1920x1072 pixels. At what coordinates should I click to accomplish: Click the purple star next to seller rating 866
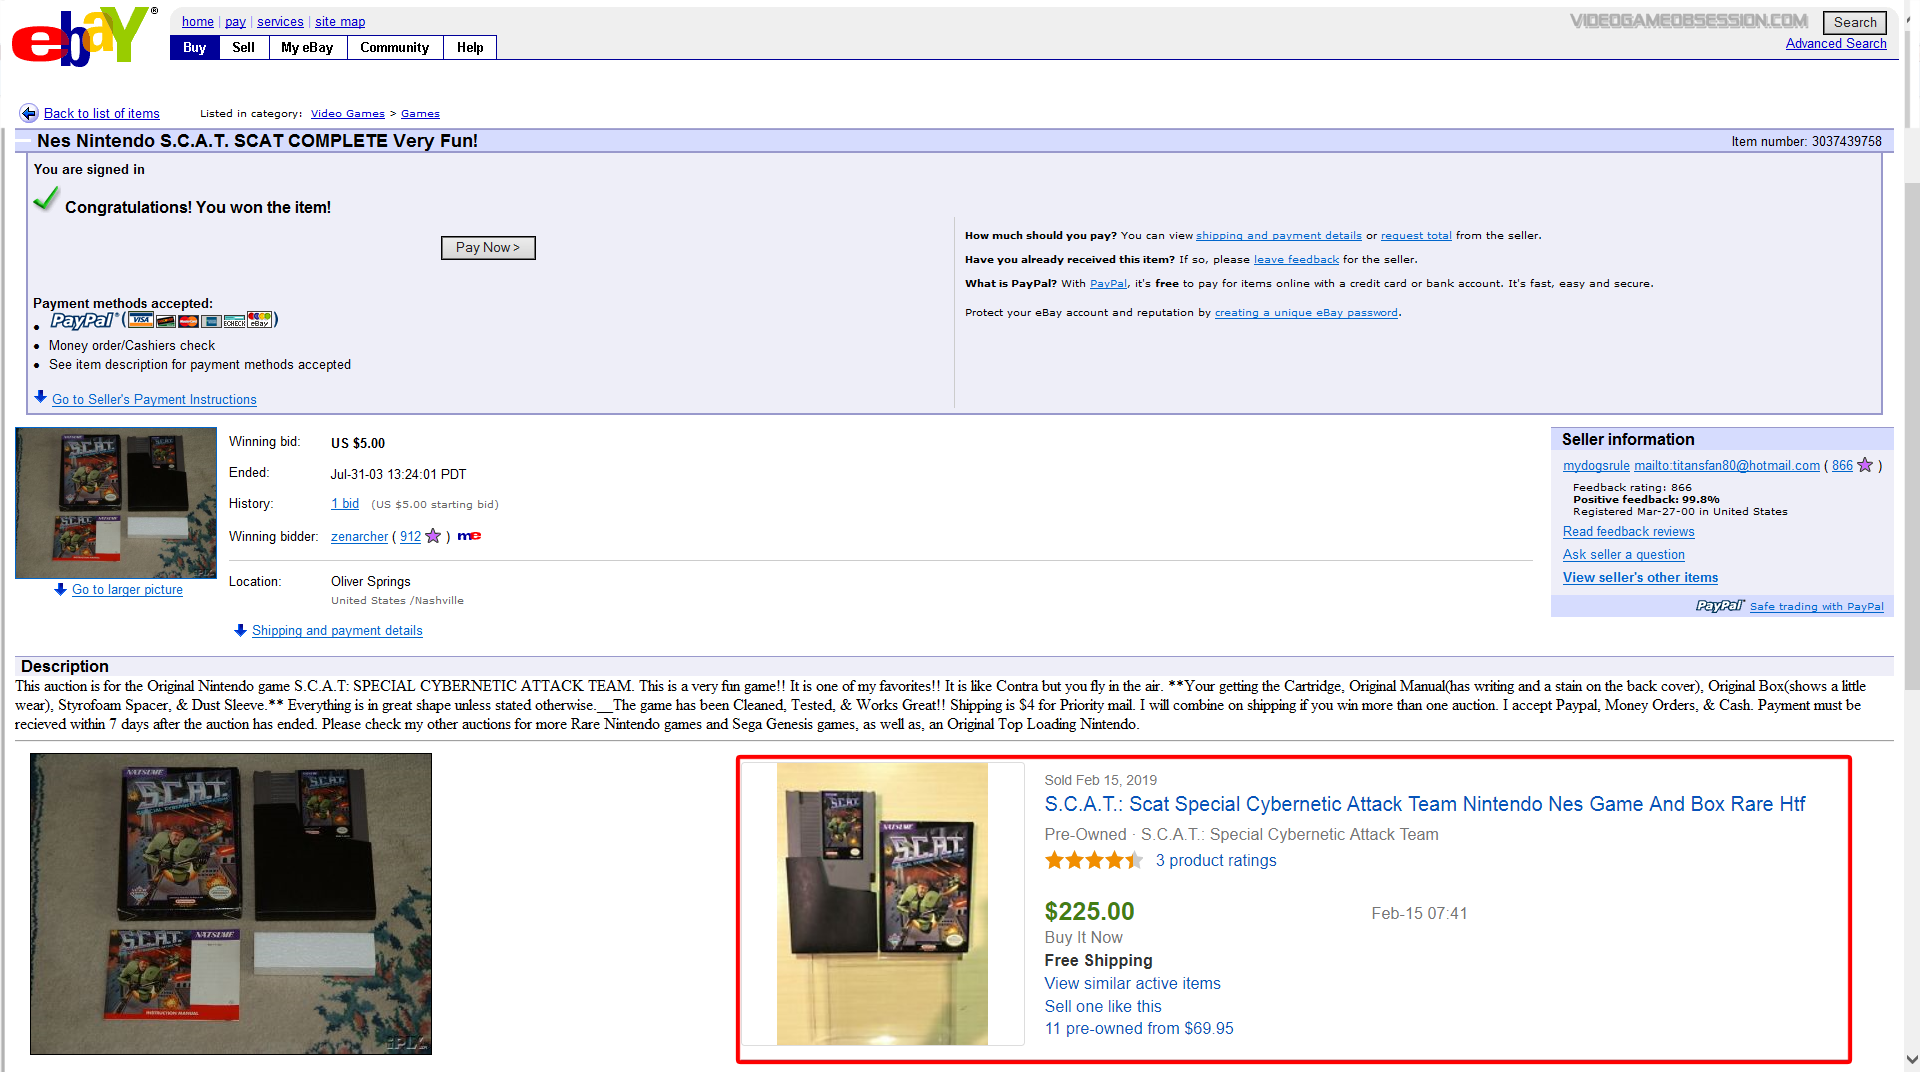pos(1864,466)
